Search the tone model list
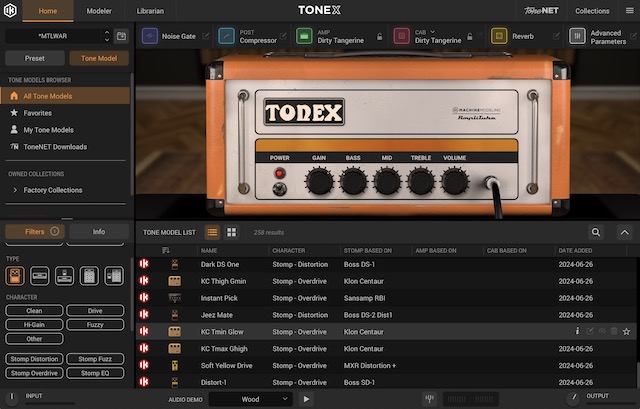This screenshot has width=640, height=409. 596,232
